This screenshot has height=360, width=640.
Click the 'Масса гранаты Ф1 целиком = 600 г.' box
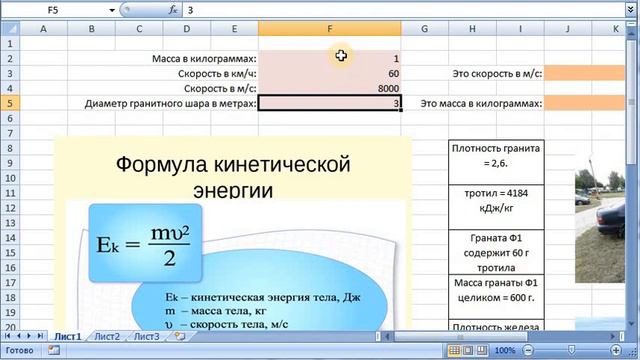click(x=496, y=297)
